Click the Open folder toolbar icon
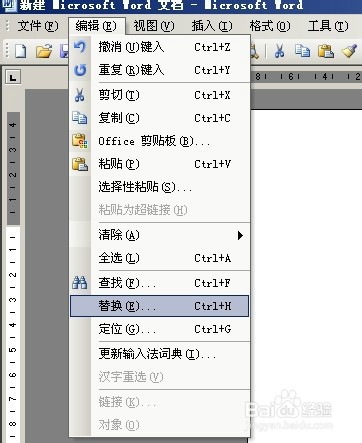The width and height of the screenshot is (362, 443). click(x=44, y=51)
